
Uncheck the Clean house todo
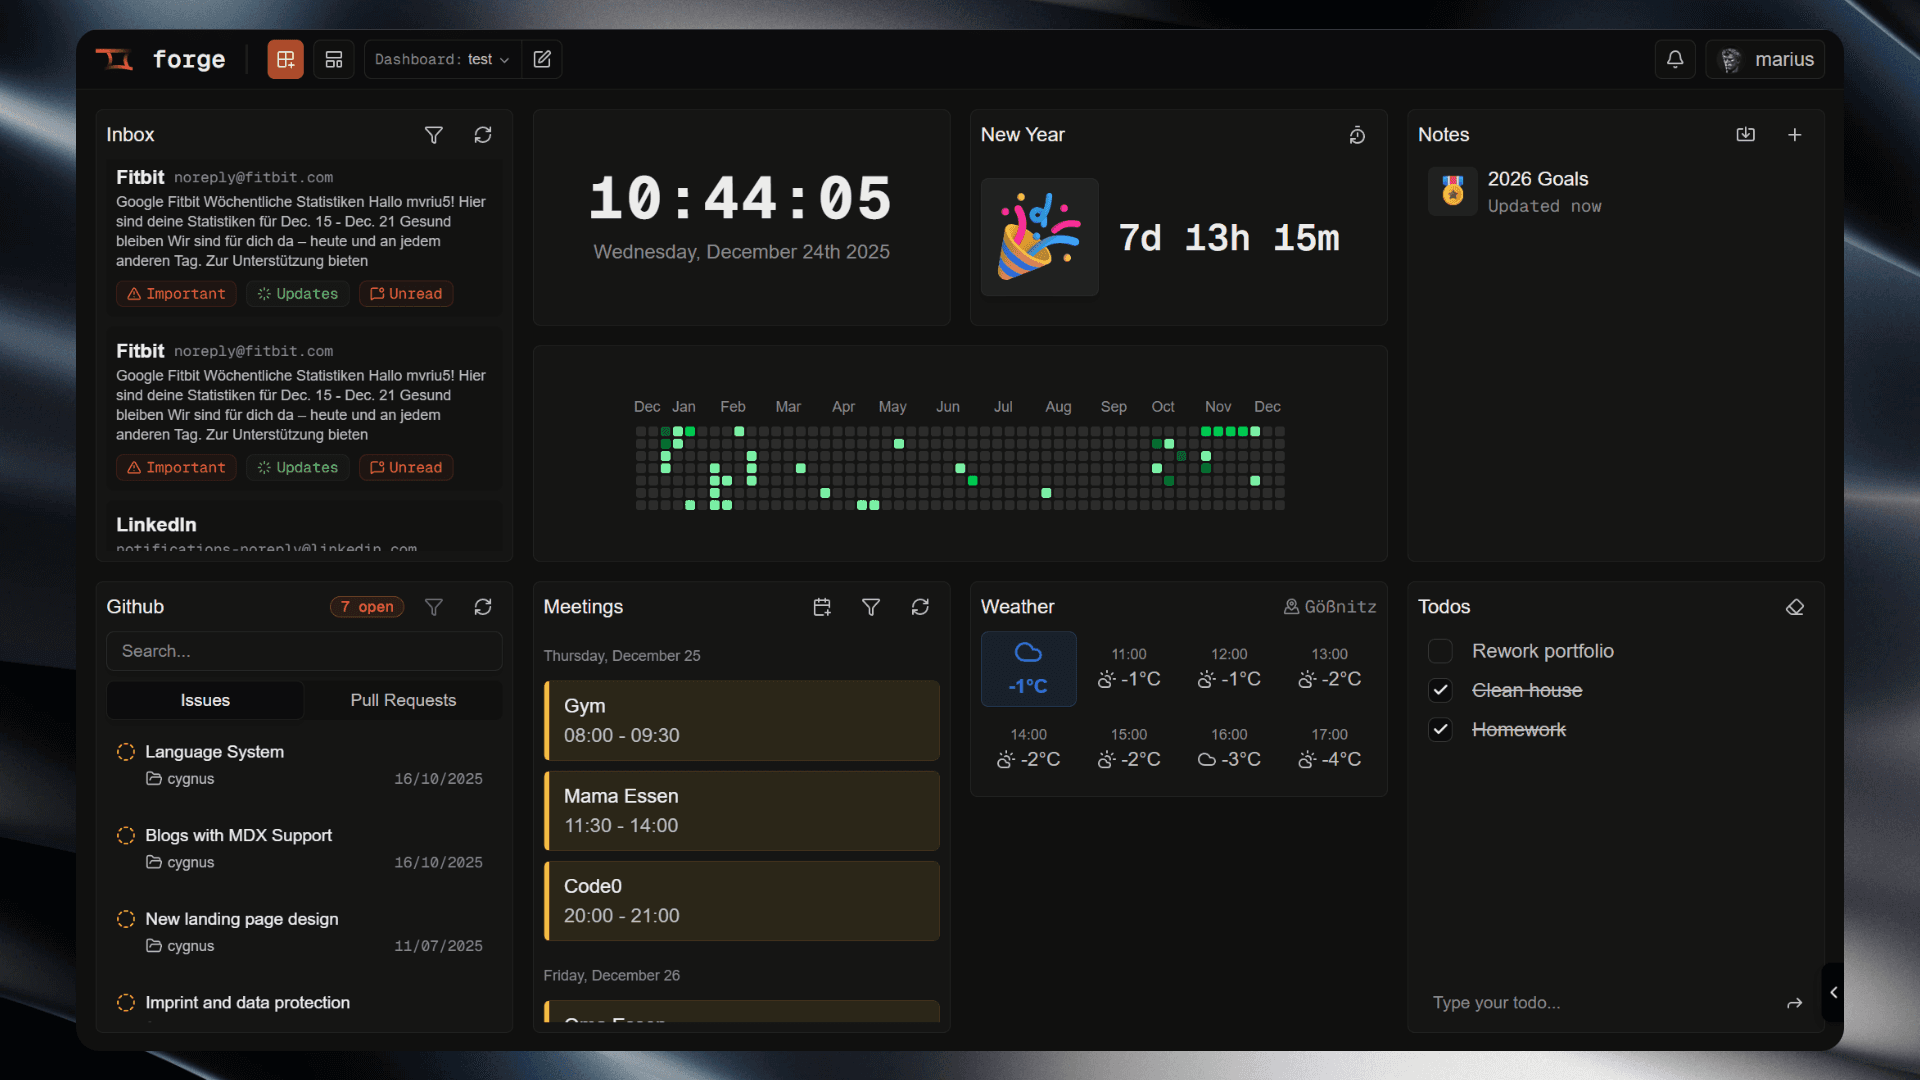click(x=1440, y=690)
